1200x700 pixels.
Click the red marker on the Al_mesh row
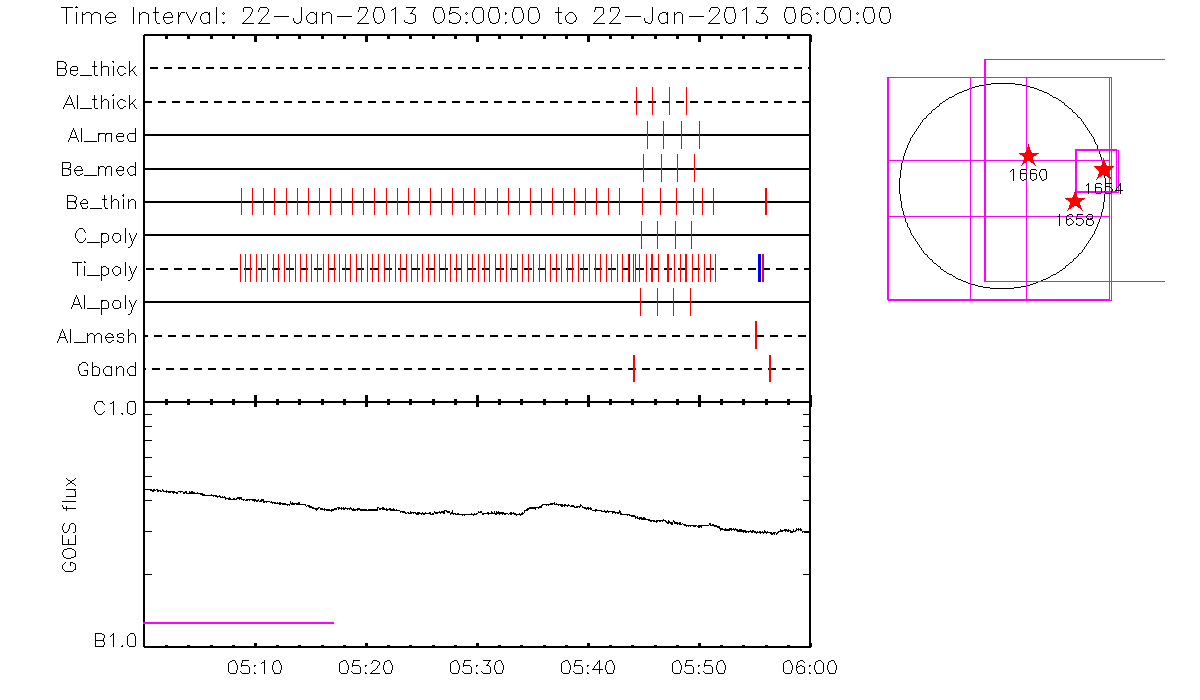point(756,336)
